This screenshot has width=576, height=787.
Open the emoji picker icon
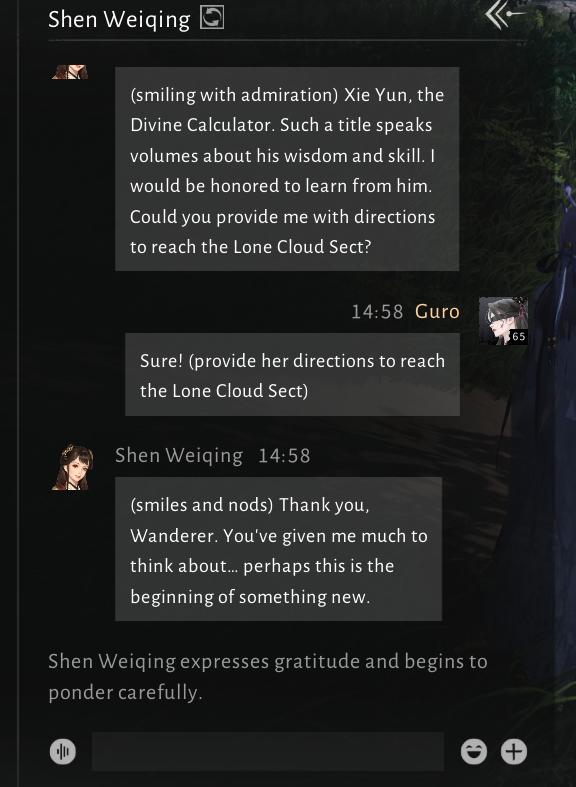[x=474, y=751]
